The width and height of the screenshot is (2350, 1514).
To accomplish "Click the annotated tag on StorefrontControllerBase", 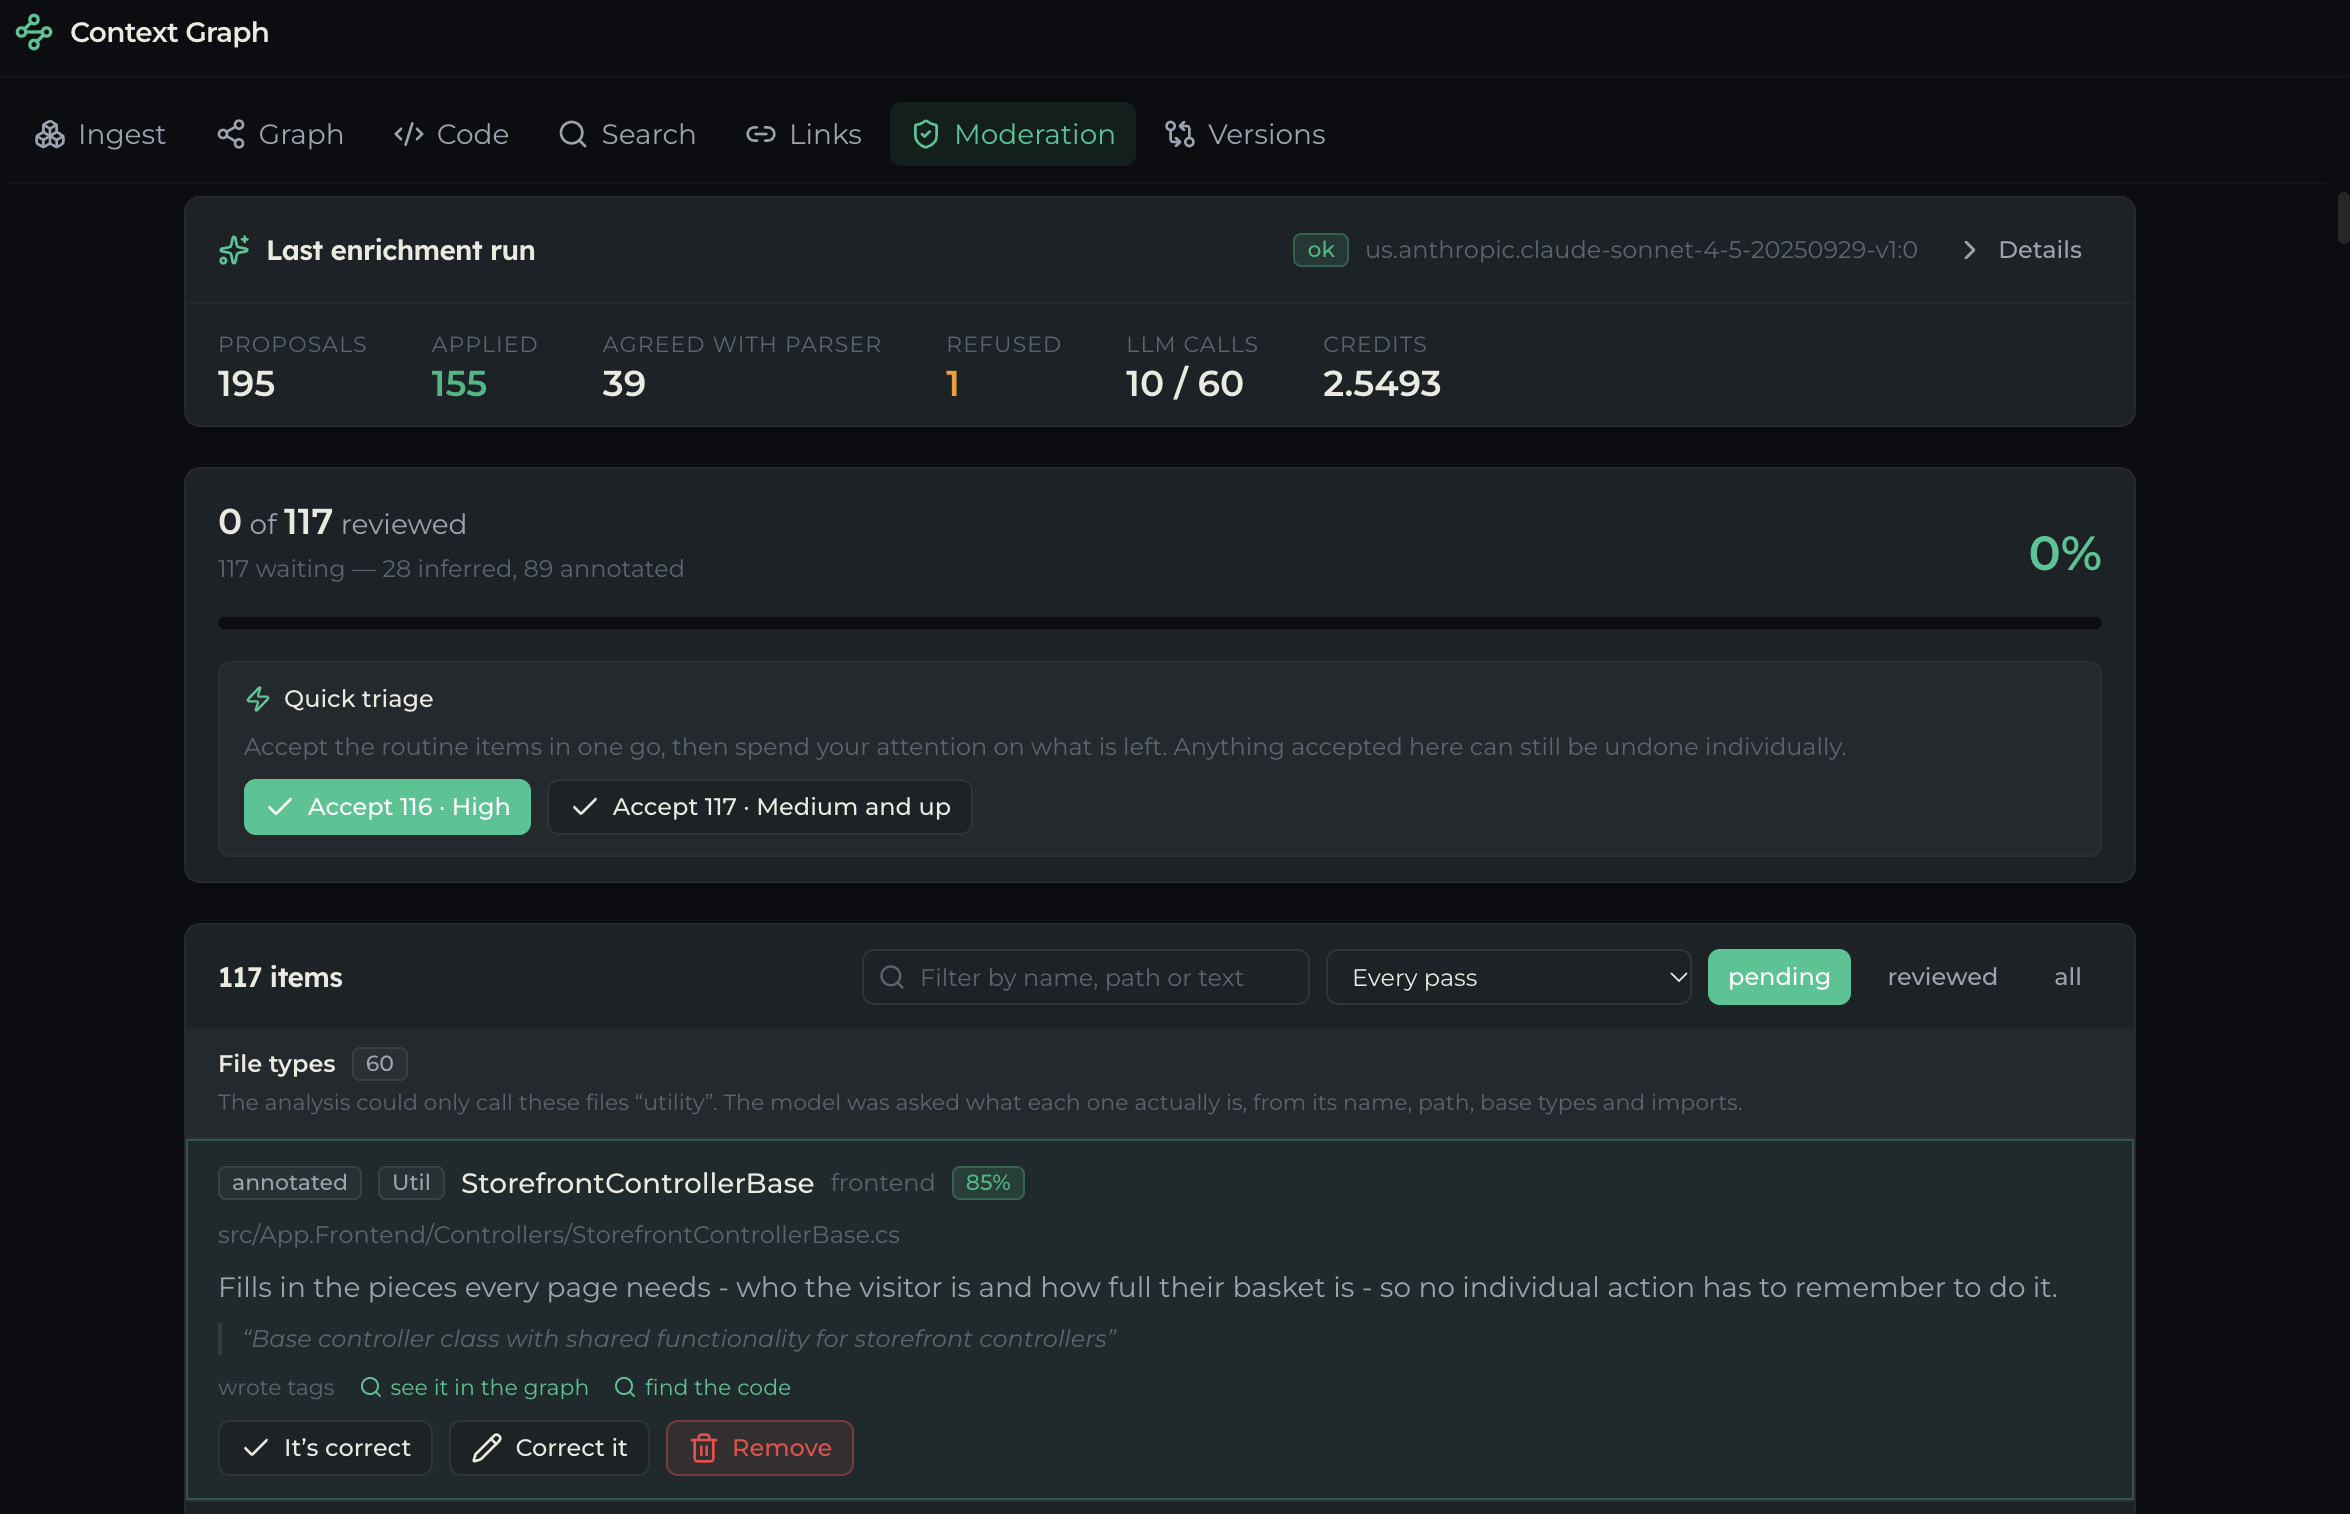I will point(290,1183).
